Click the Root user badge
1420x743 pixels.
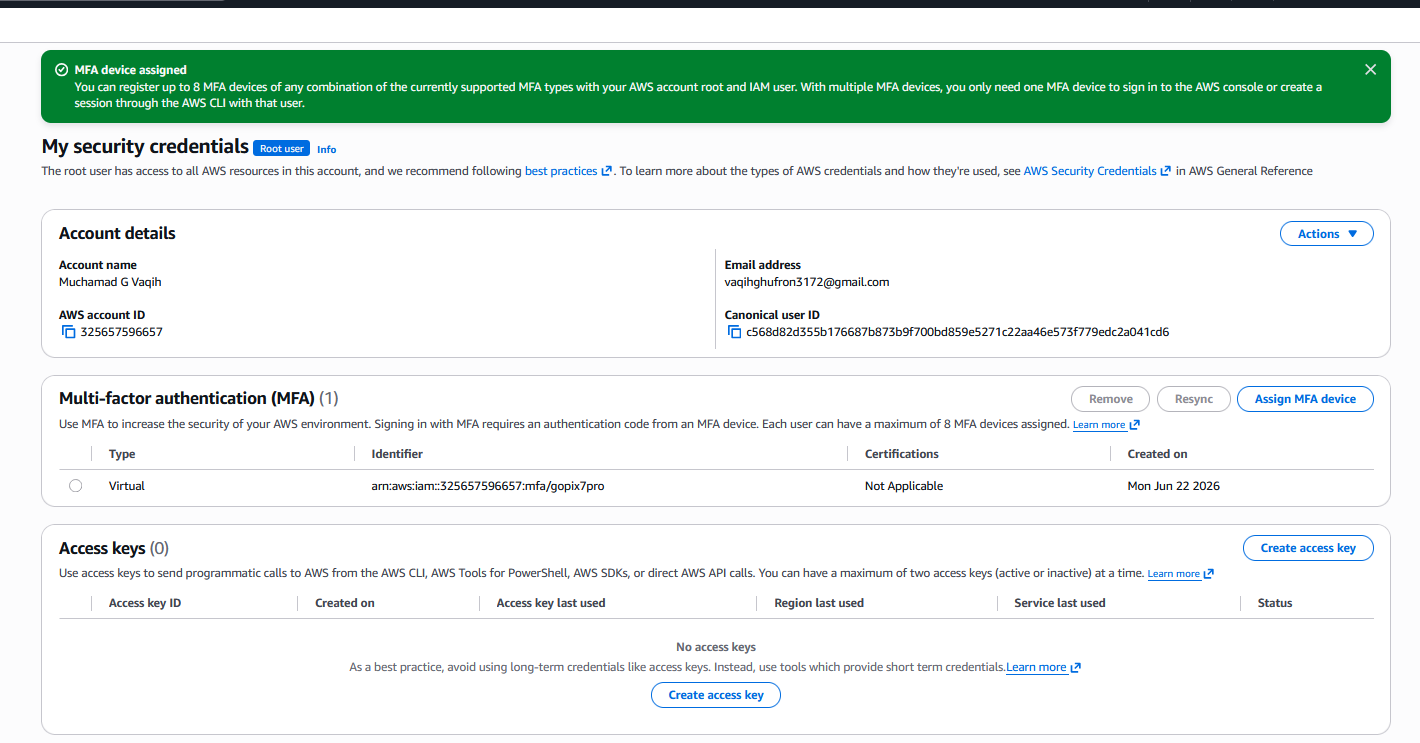(x=281, y=149)
